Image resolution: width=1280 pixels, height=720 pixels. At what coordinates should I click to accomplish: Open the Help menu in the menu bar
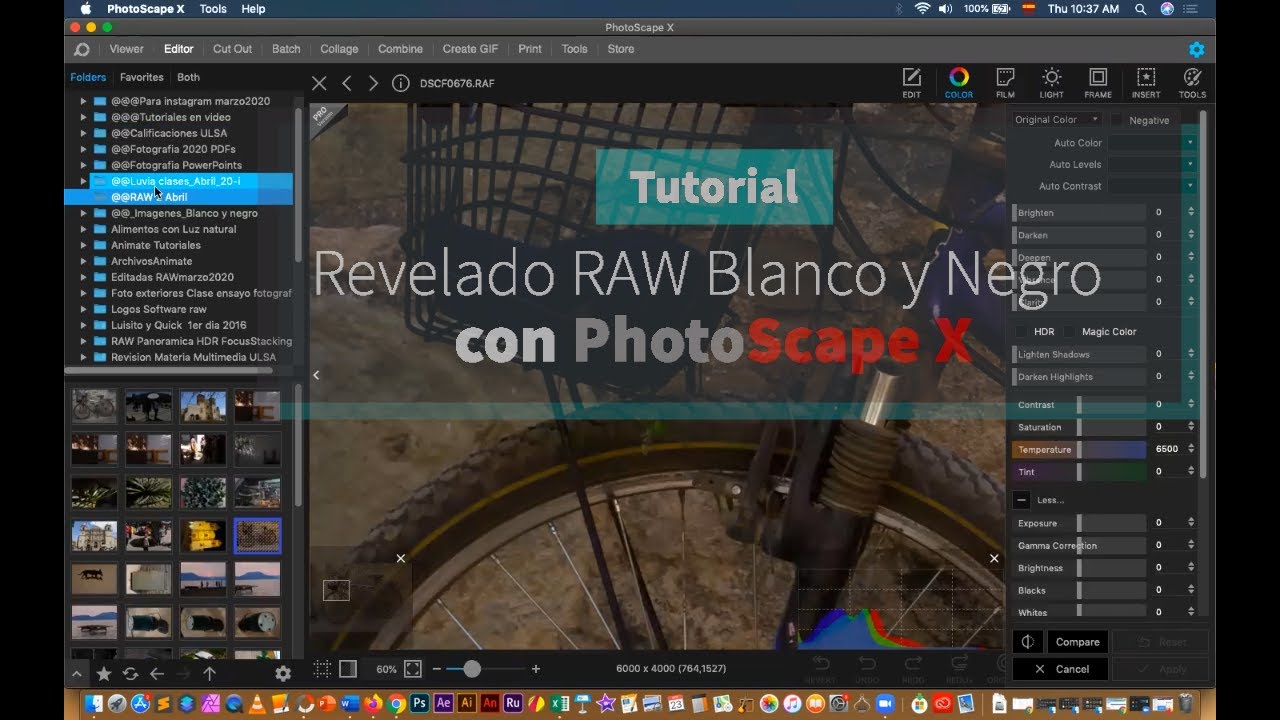253,9
